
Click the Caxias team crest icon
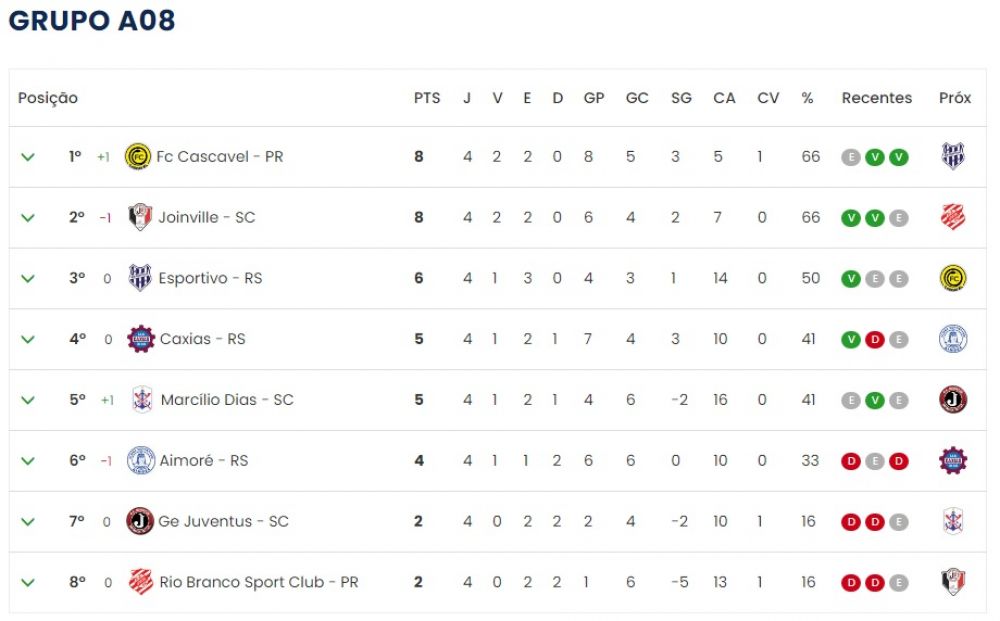[141, 339]
